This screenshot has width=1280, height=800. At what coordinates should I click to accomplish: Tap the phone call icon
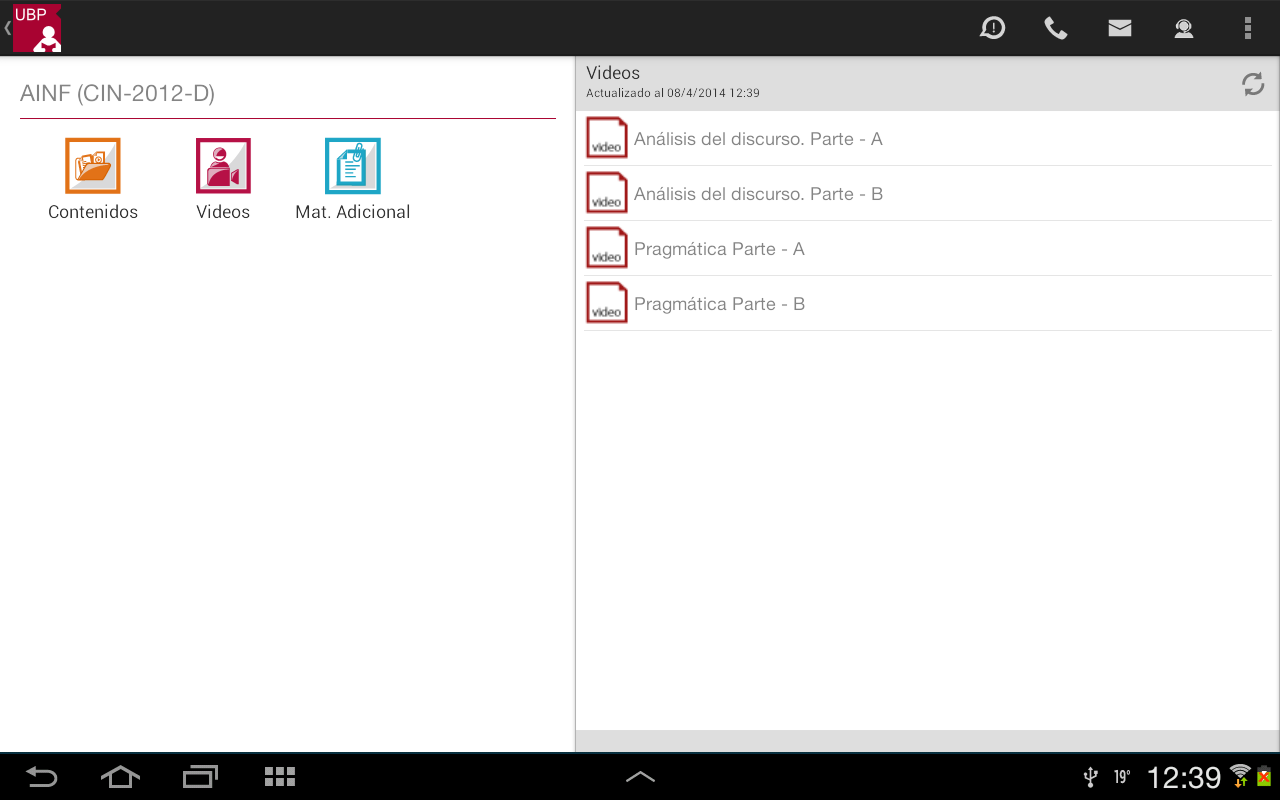point(1056,28)
